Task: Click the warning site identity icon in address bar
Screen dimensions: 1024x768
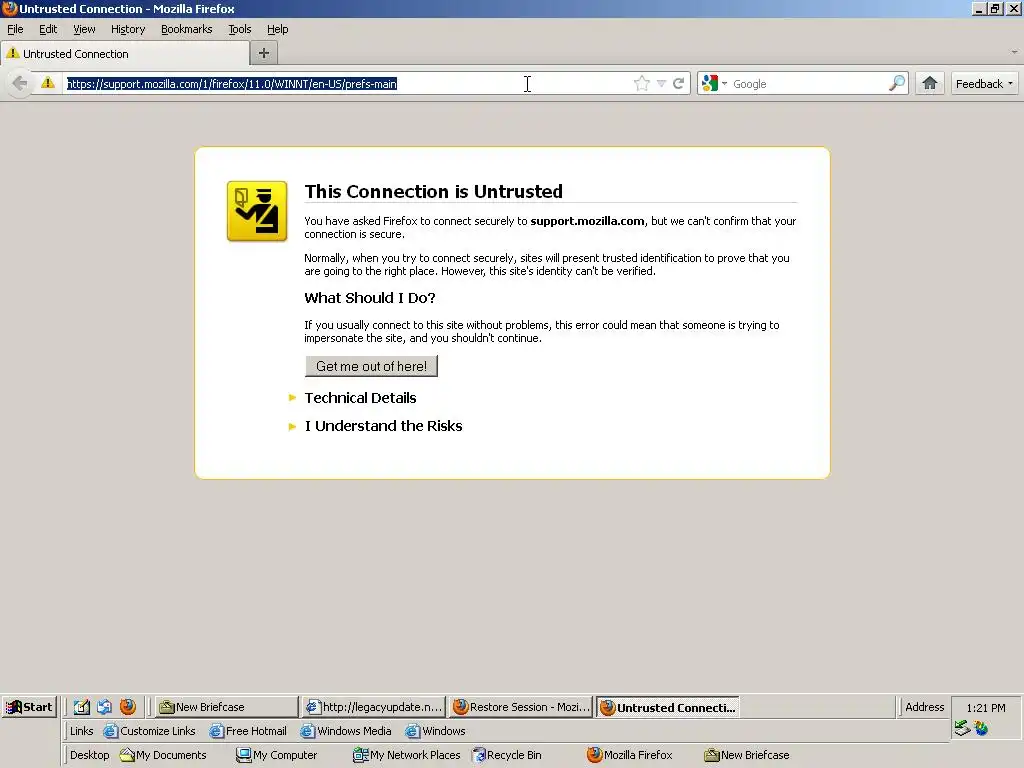Action: 48,83
